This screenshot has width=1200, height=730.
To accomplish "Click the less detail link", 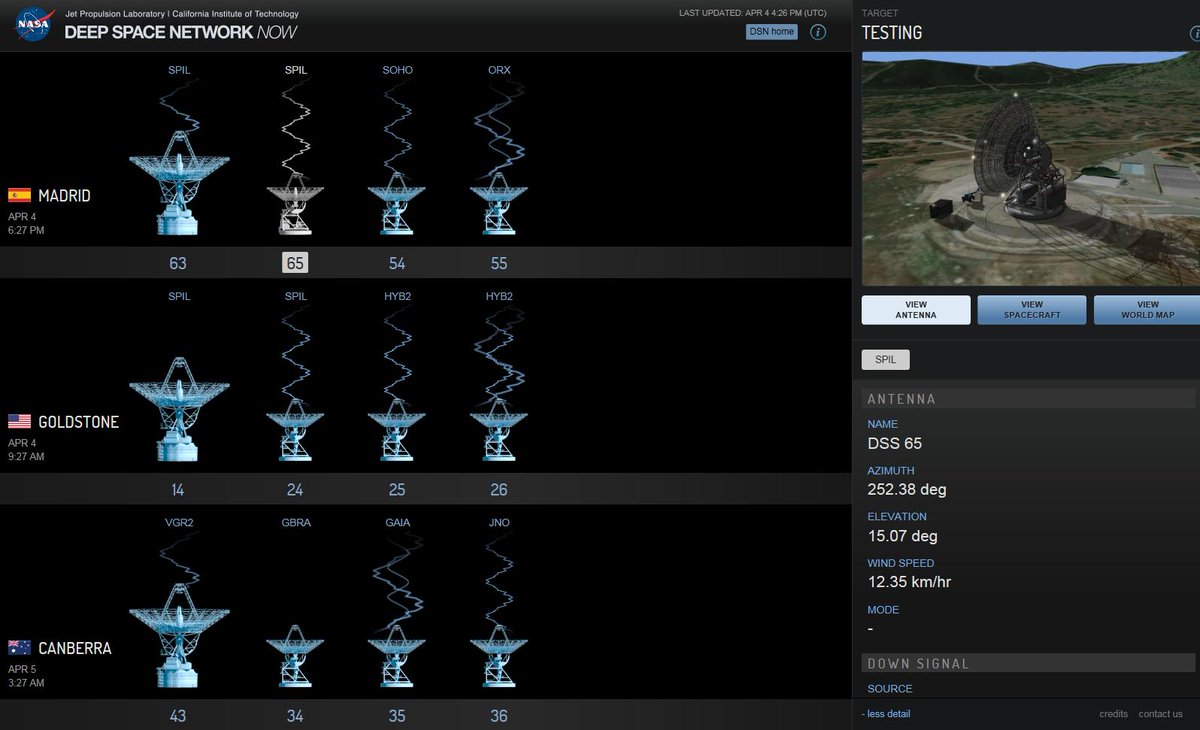I will click(x=886, y=714).
